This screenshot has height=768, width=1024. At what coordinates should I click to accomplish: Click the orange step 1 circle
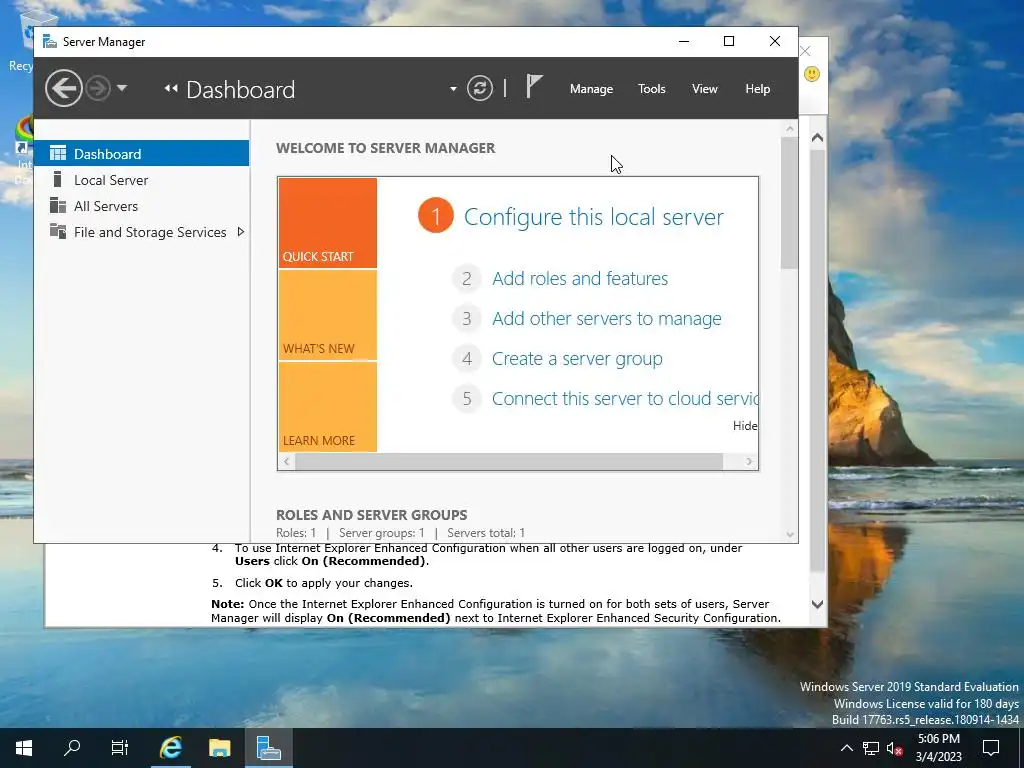[436, 216]
